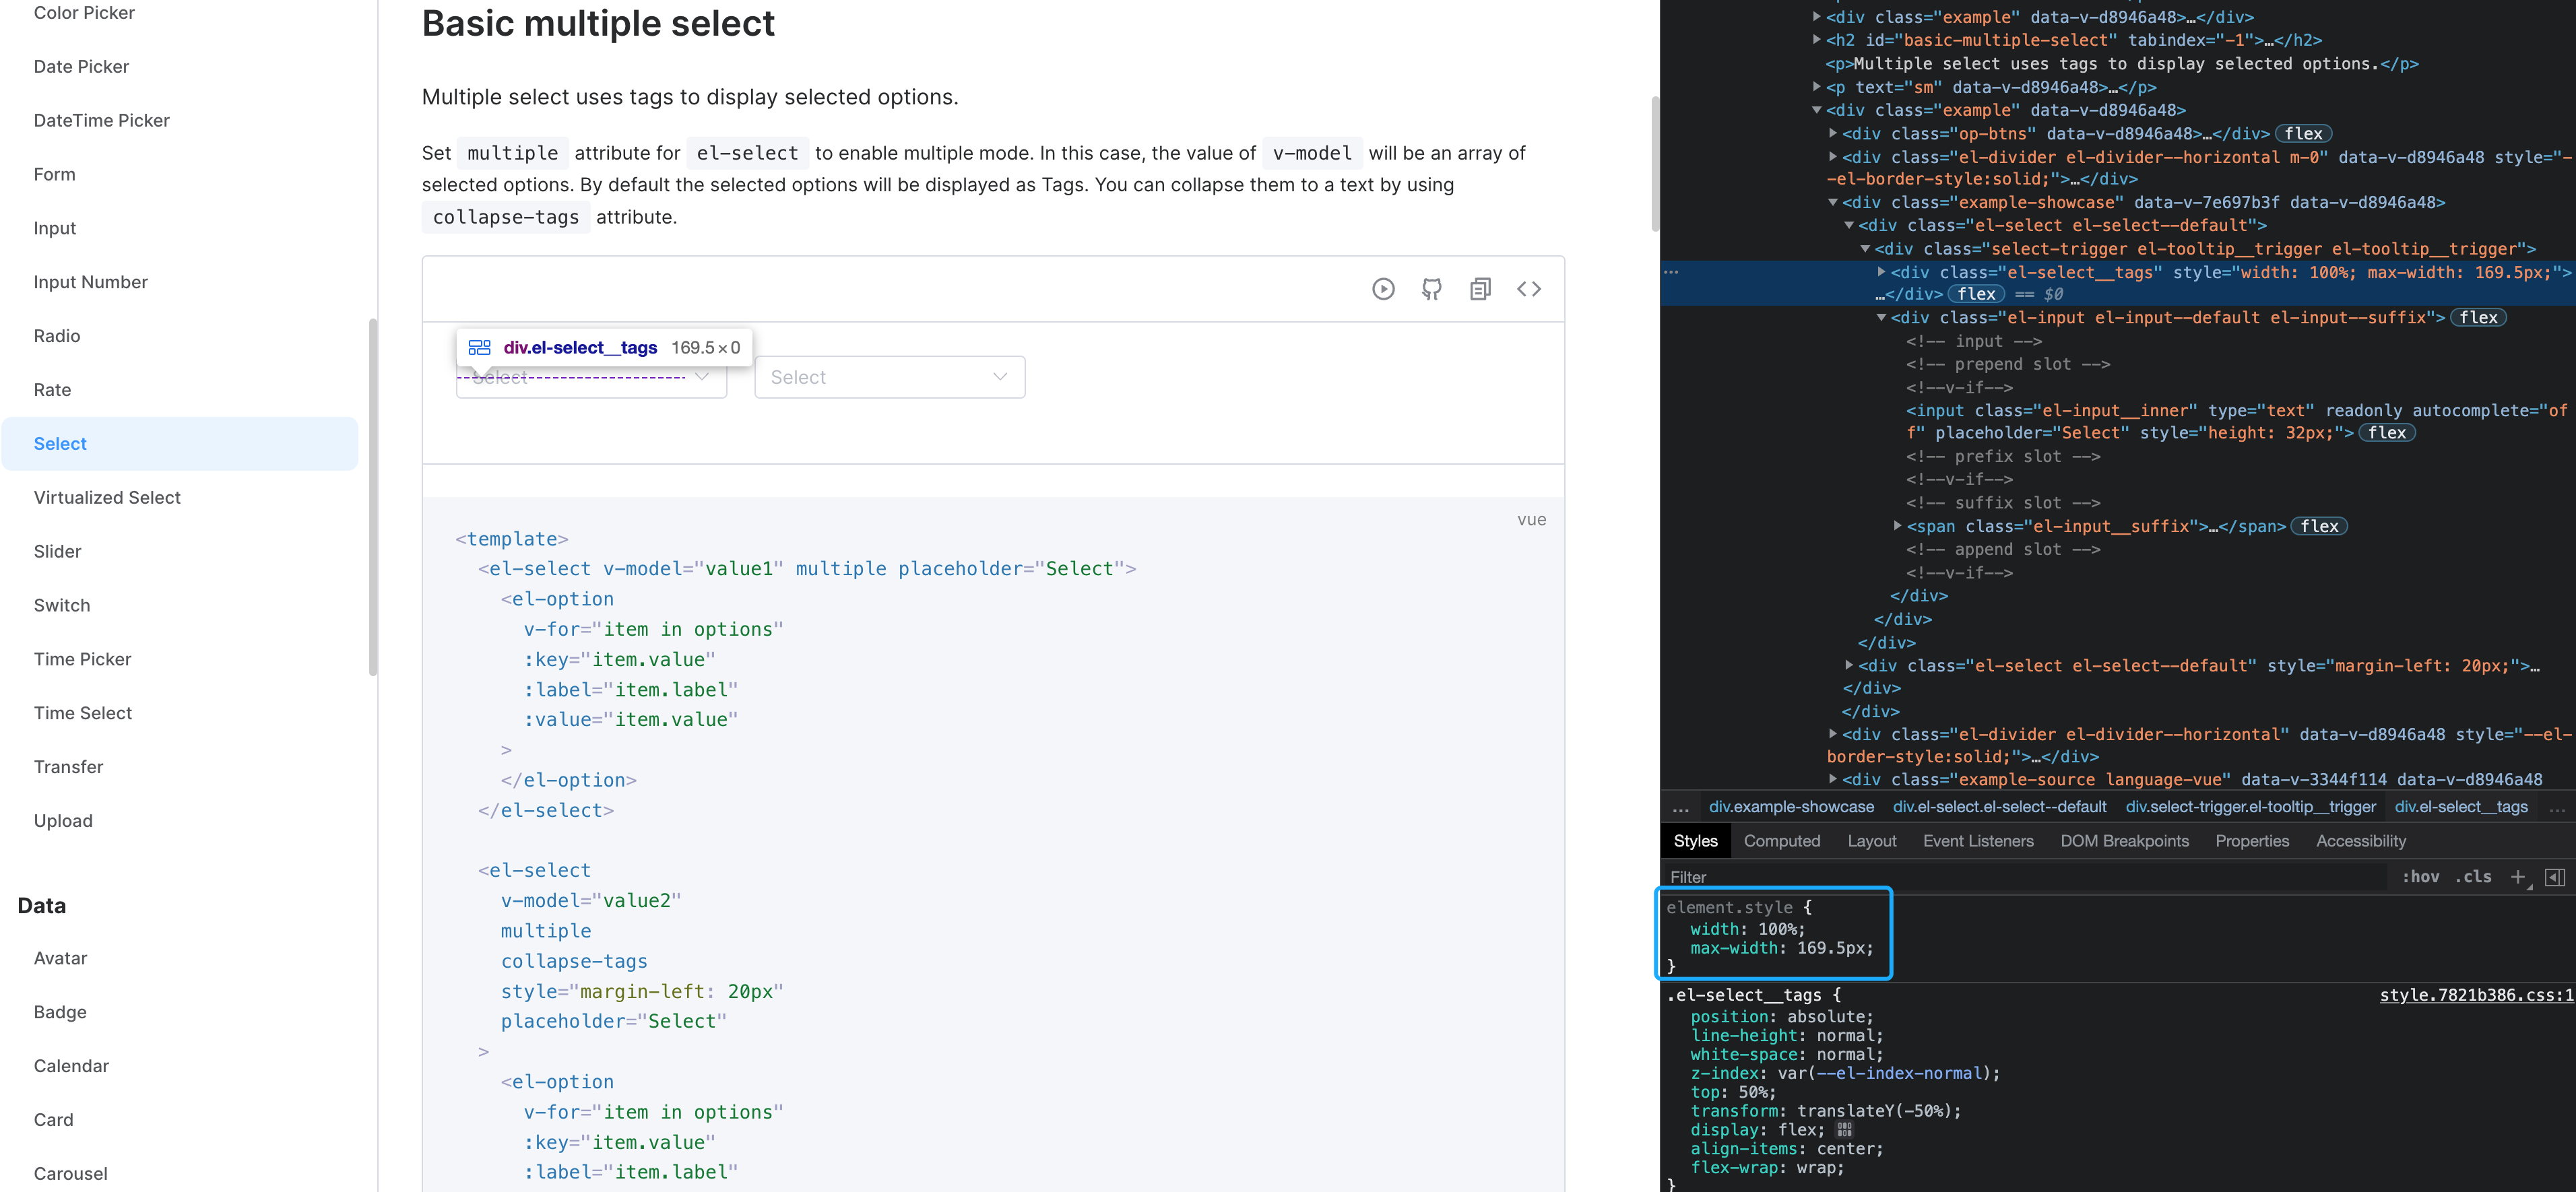Expand the h2 basic-multiple-select tree node
Viewport: 2576px width, 1192px height.
click(x=1816, y=40)
